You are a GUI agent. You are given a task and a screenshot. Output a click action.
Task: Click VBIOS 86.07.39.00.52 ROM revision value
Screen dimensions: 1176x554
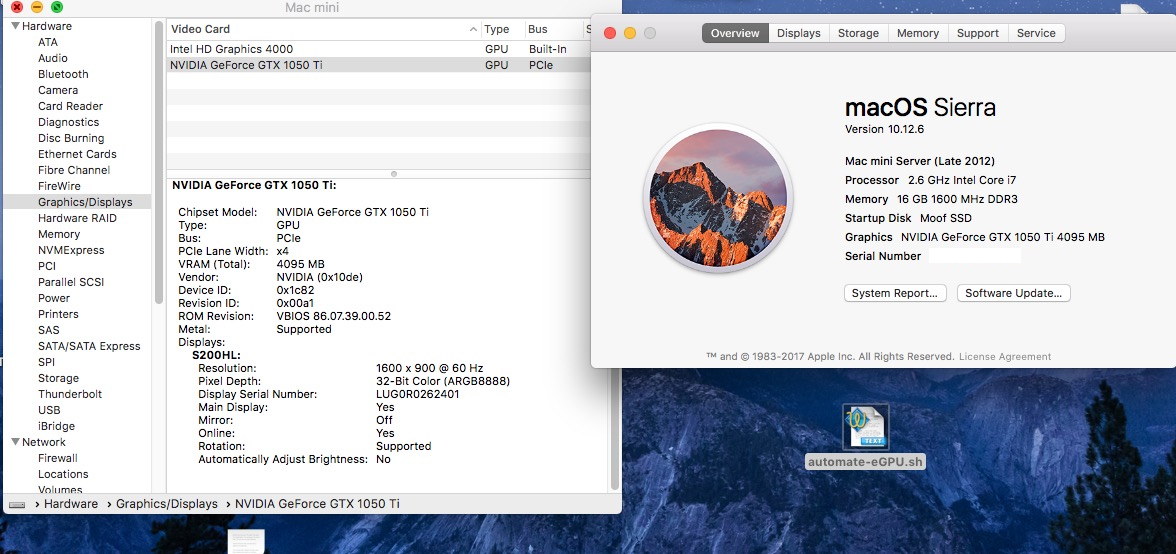334,316
